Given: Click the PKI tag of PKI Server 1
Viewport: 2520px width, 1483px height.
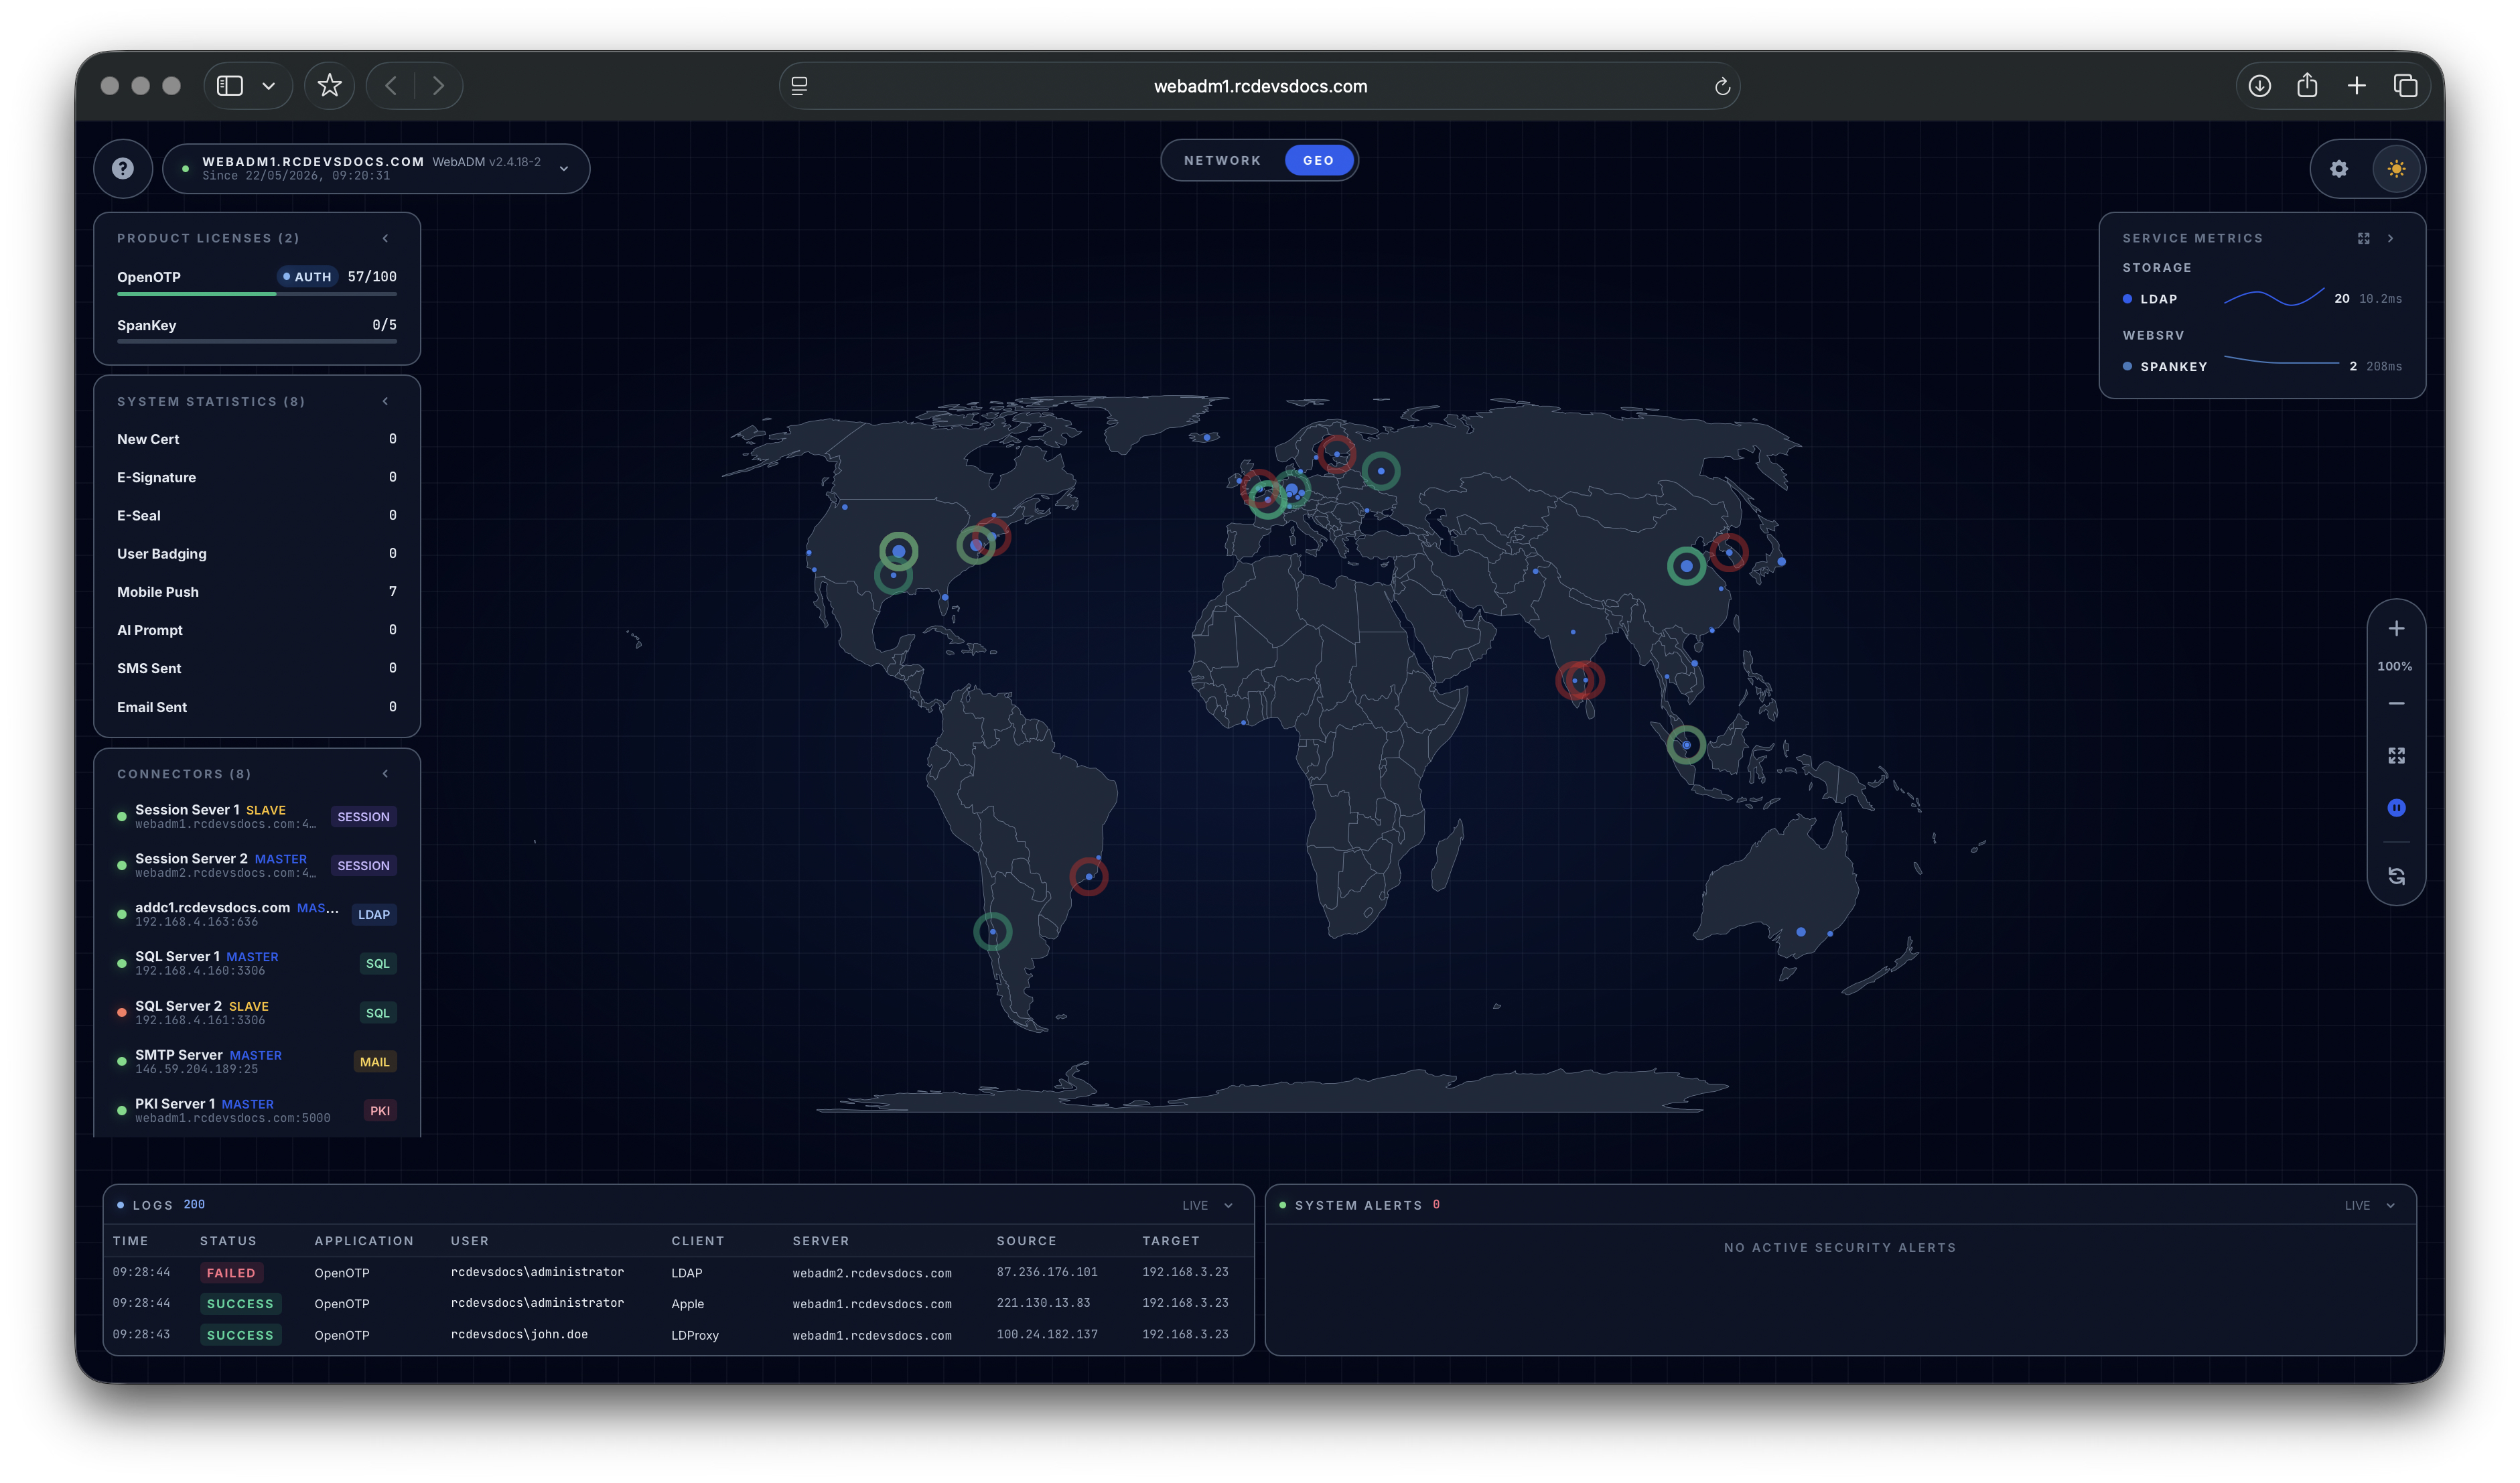Looking at the screenshot, I should [x=380, y=1111].
